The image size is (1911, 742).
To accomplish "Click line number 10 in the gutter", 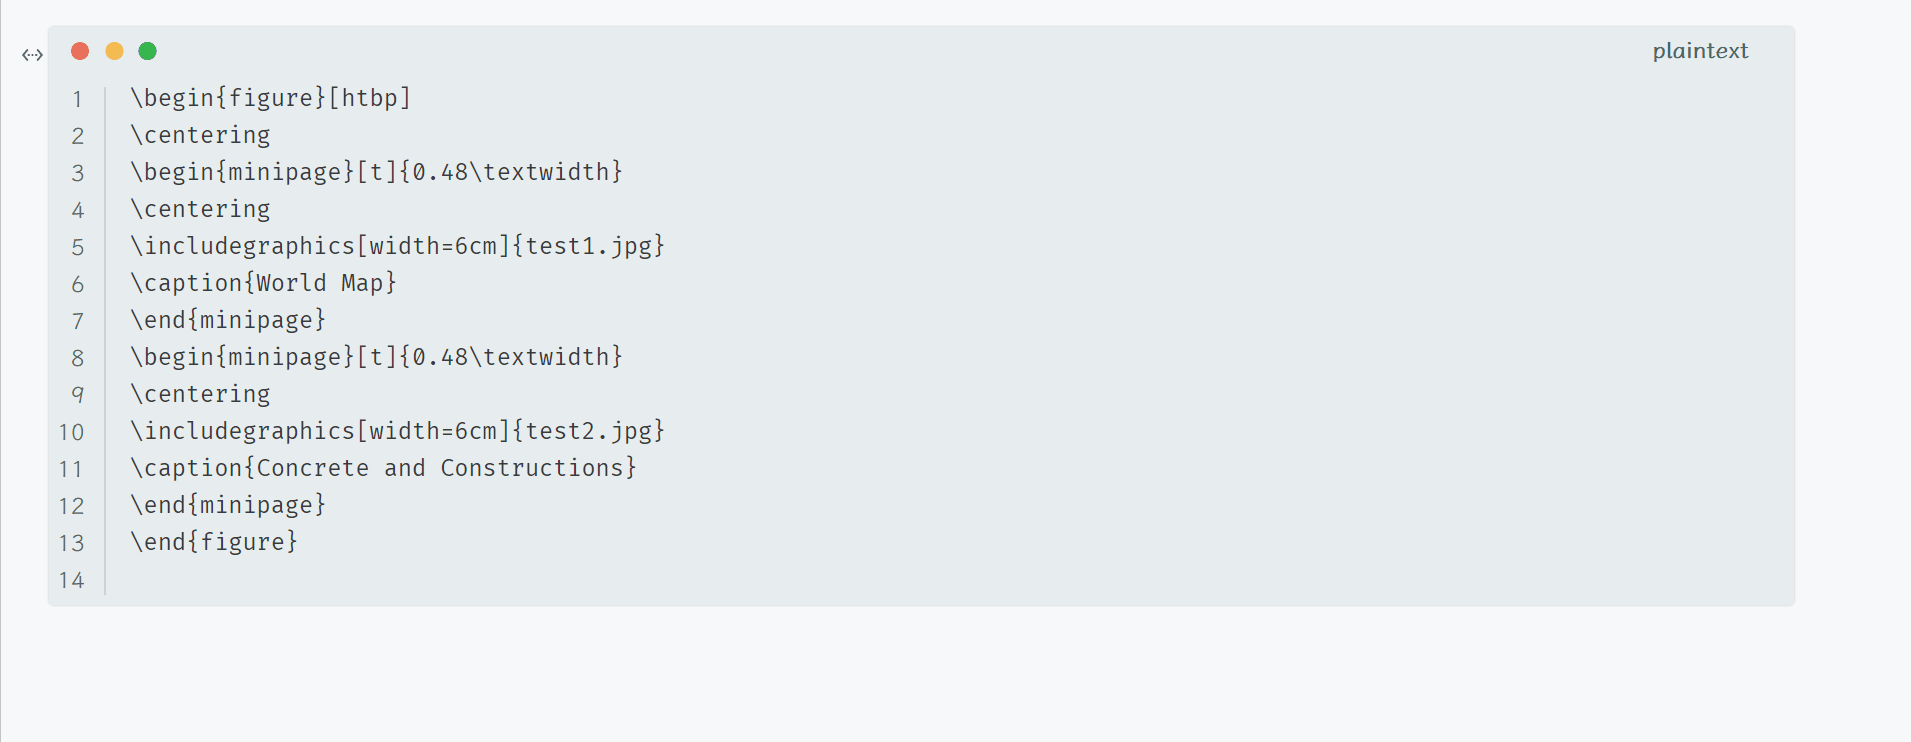I will [x=71, y=432].
